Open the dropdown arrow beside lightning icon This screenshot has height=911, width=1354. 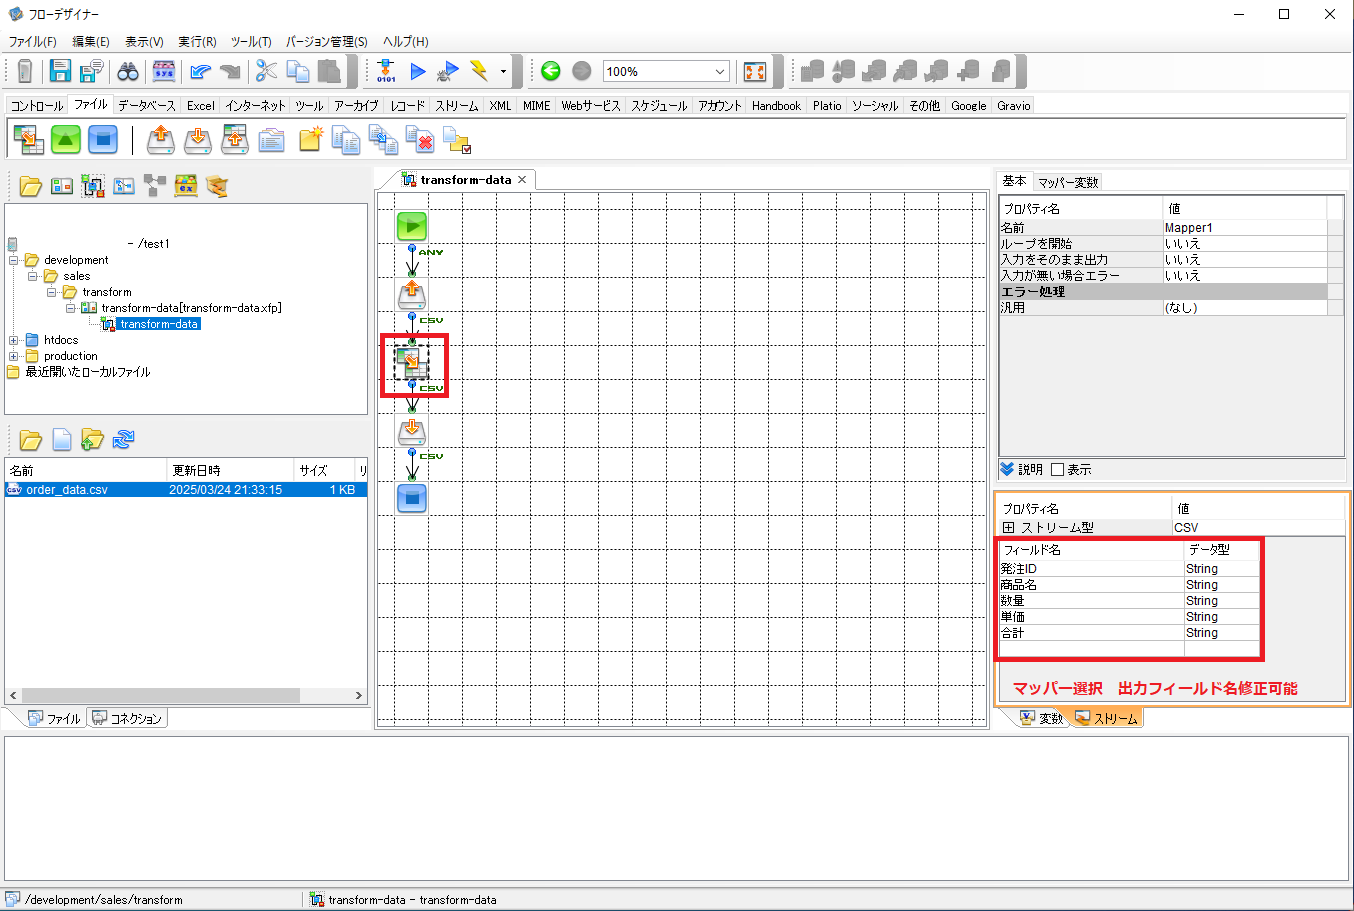[503, 71]
